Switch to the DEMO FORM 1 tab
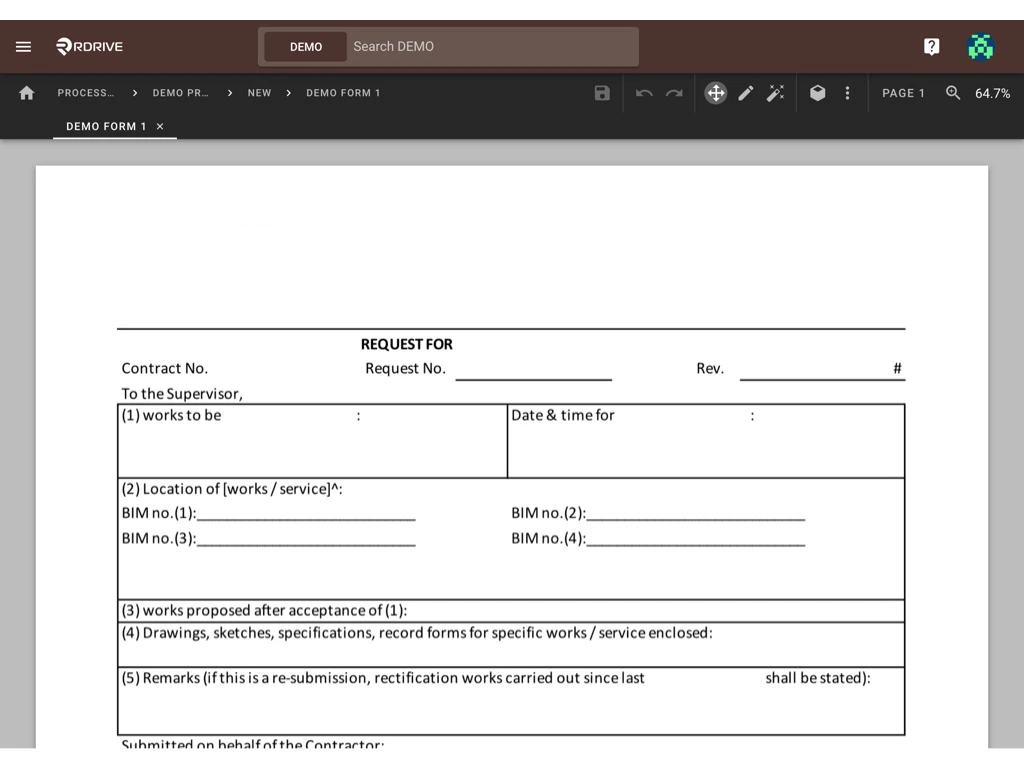Viewport: 1024px width, 768px height. [106, 126]
